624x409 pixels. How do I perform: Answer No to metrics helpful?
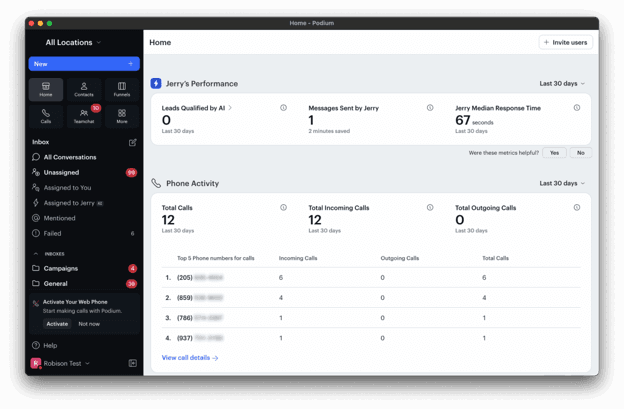pos(581,153)
